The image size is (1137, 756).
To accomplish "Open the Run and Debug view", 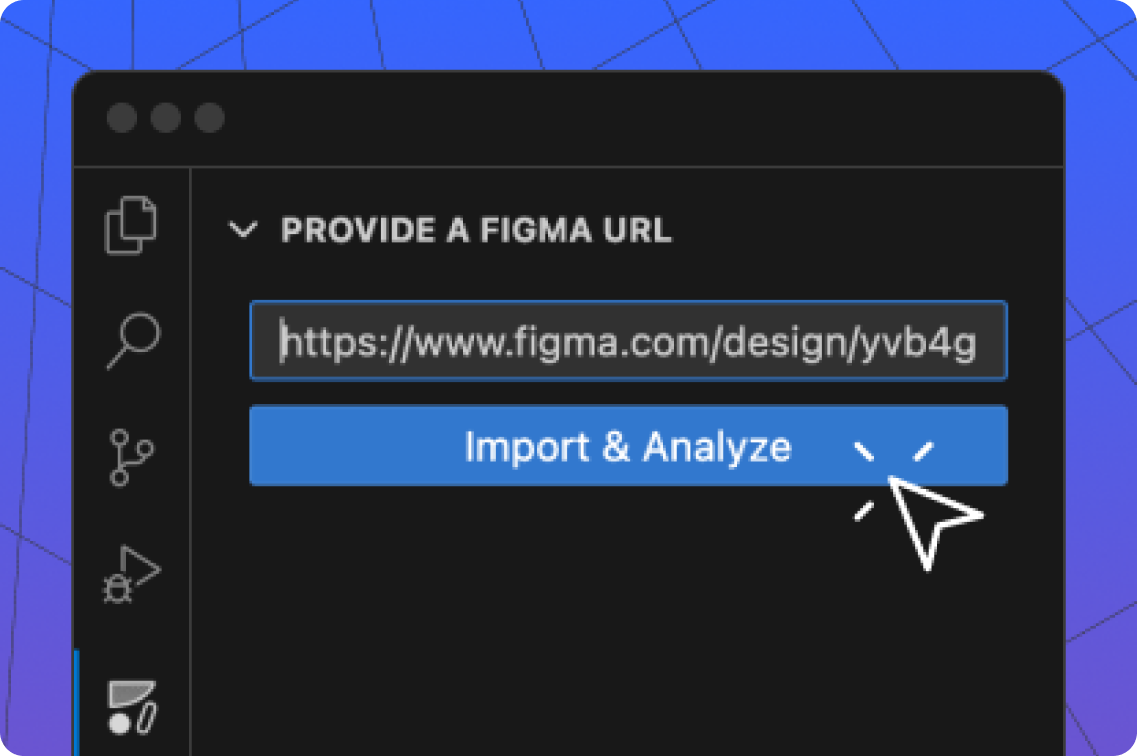I will tap(132, 573).
